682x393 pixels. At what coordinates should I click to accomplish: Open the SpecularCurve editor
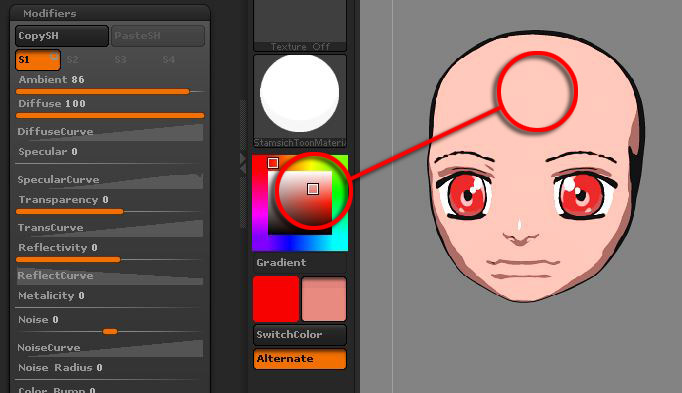point(110,180)
